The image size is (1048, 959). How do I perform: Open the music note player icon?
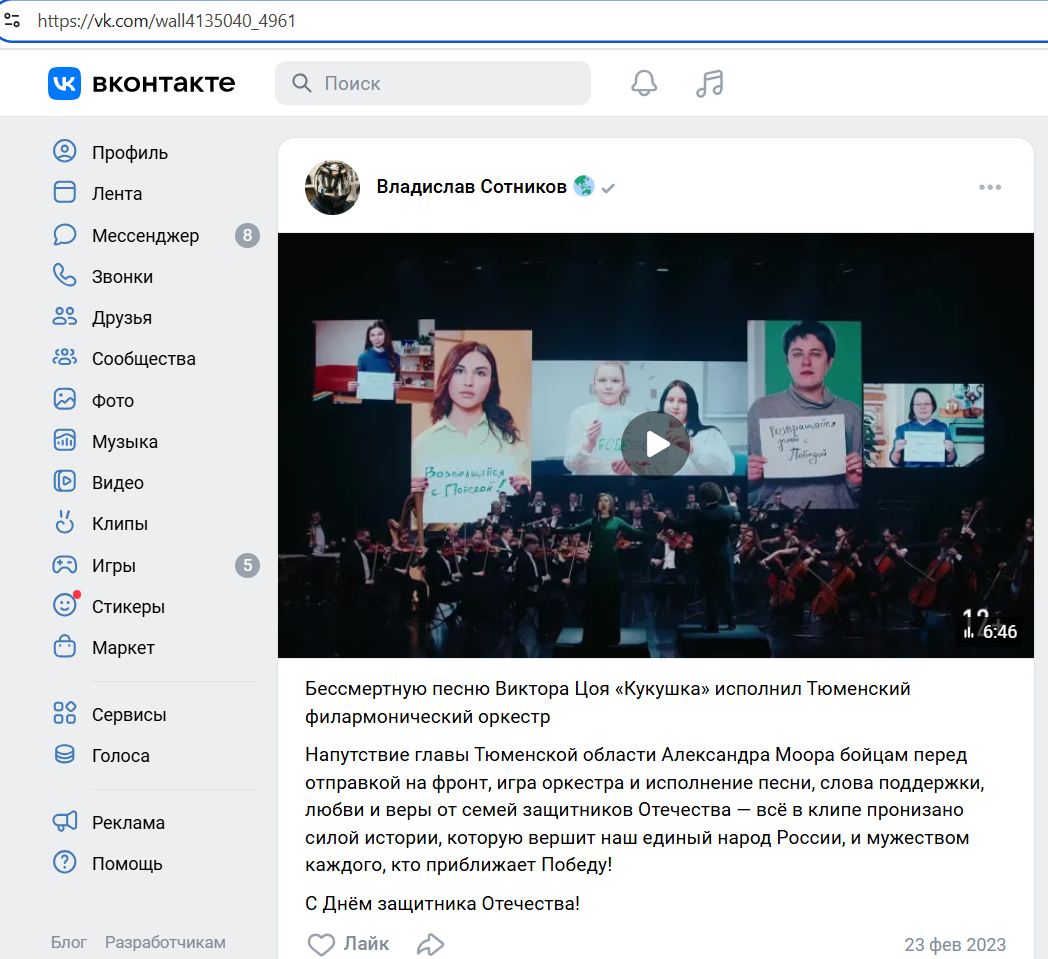tap(709, 83)
